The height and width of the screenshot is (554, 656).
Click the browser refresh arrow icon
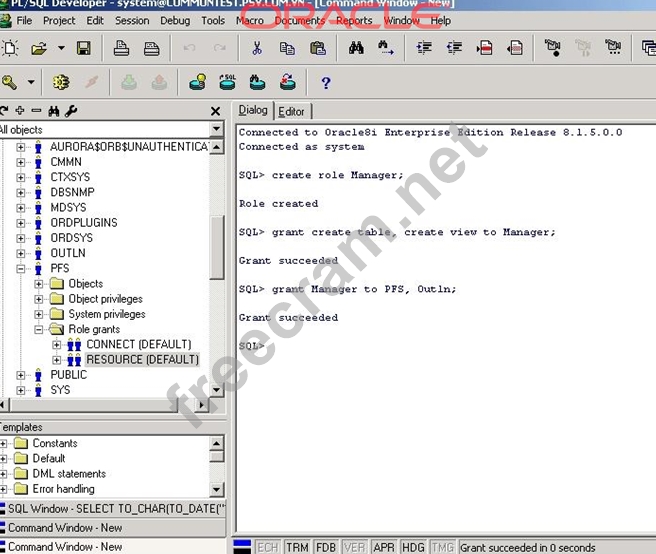click(4, 111)
